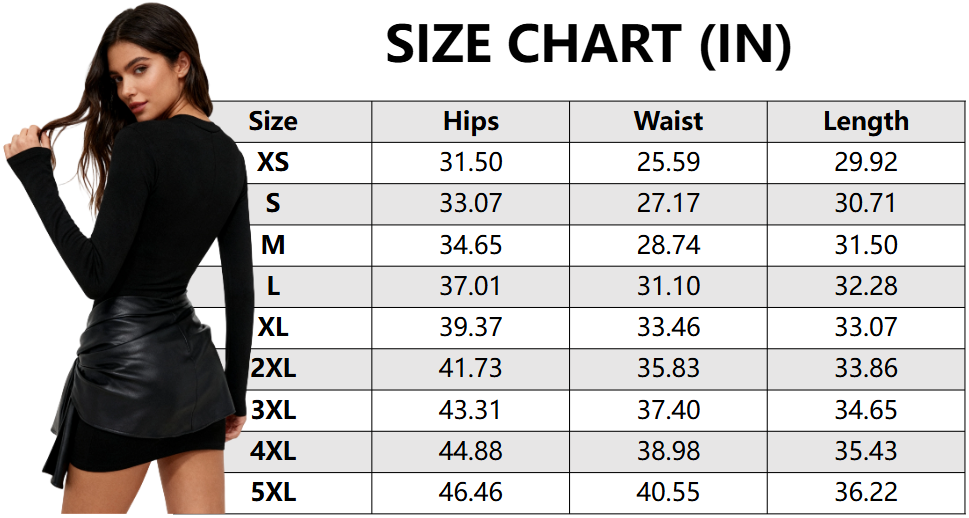The height and width of the screenshot is (518, 969).
Task: Select the Size column header
Action: 273,122
